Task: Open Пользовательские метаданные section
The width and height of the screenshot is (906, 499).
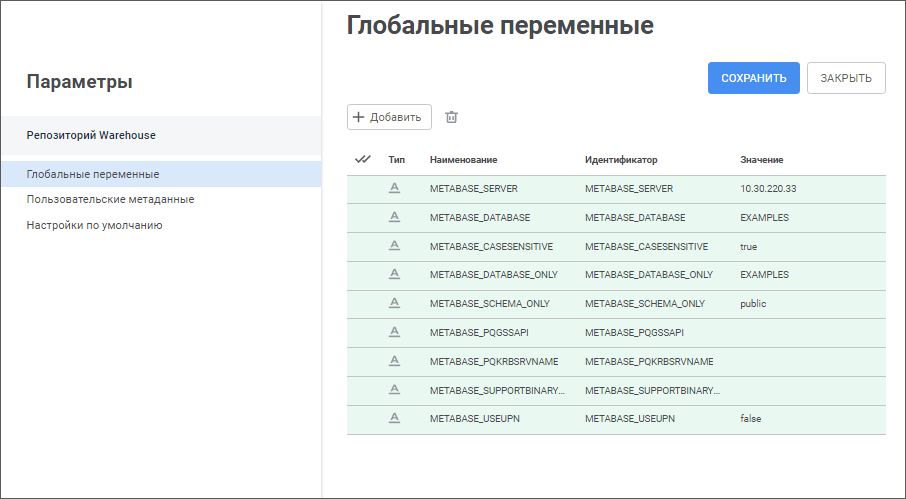Action: (x=110, y=199)
